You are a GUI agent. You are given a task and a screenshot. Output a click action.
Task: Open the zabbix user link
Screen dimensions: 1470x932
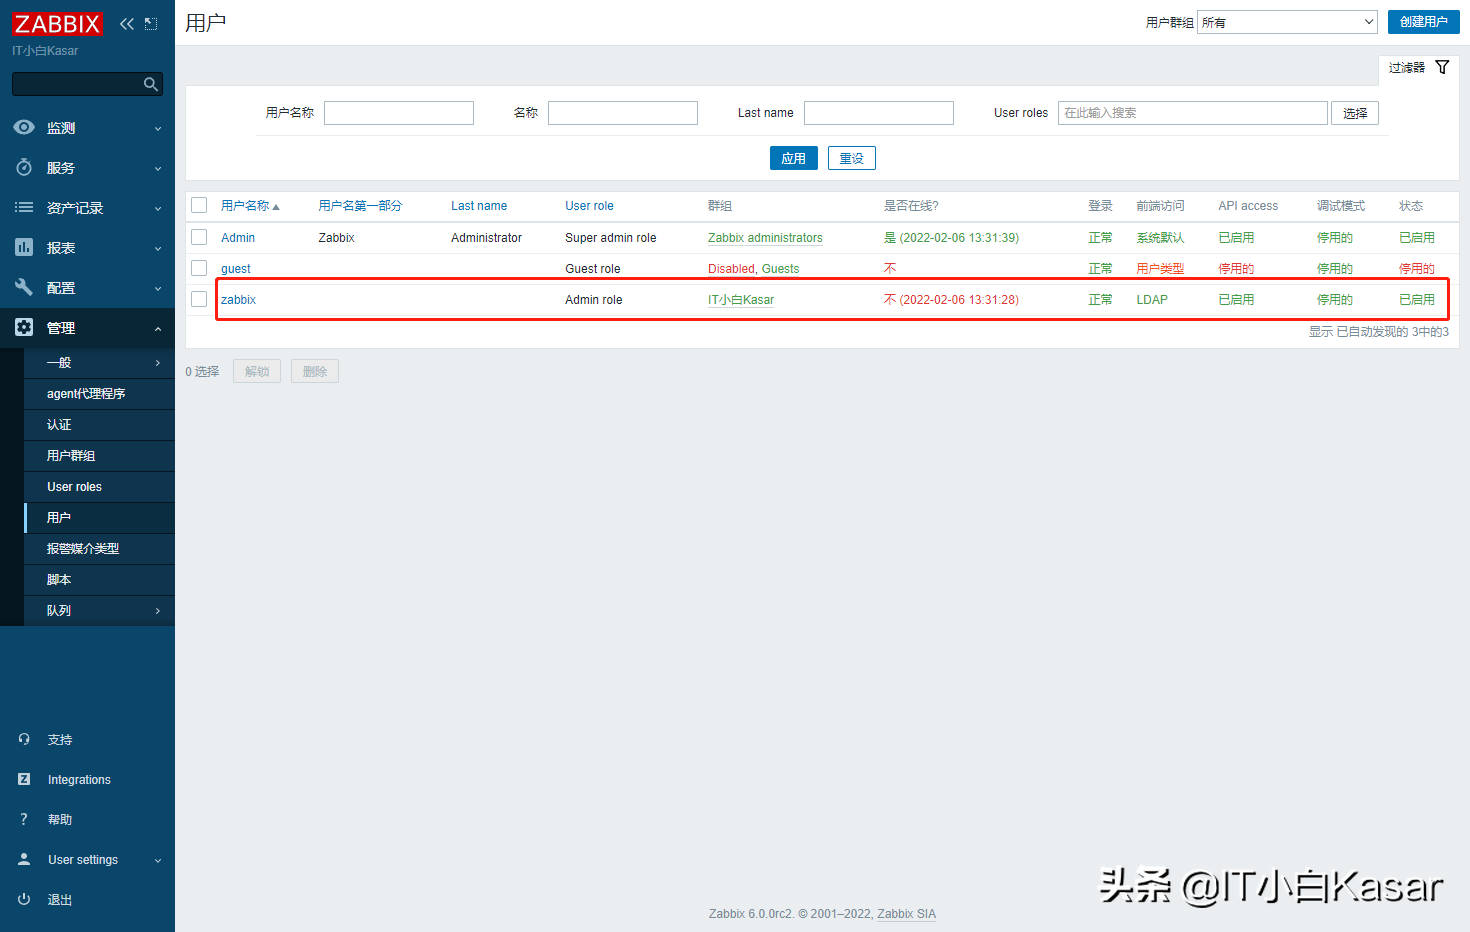238,300
